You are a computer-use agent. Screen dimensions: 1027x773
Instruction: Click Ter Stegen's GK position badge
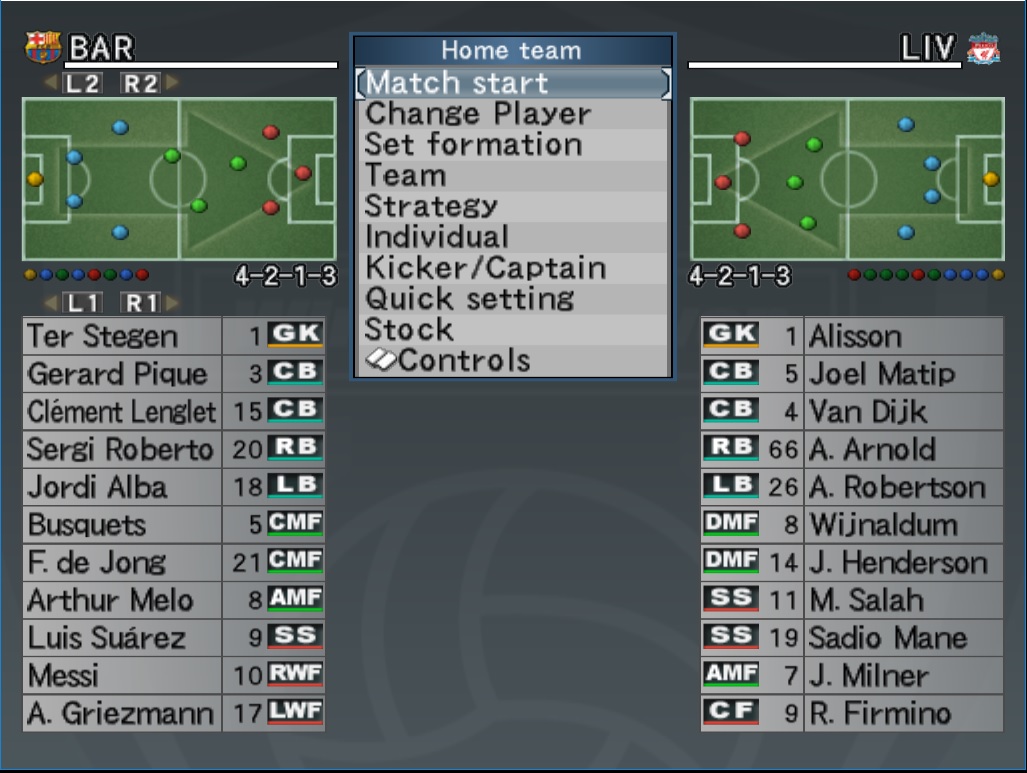click(x=295, y=336)
